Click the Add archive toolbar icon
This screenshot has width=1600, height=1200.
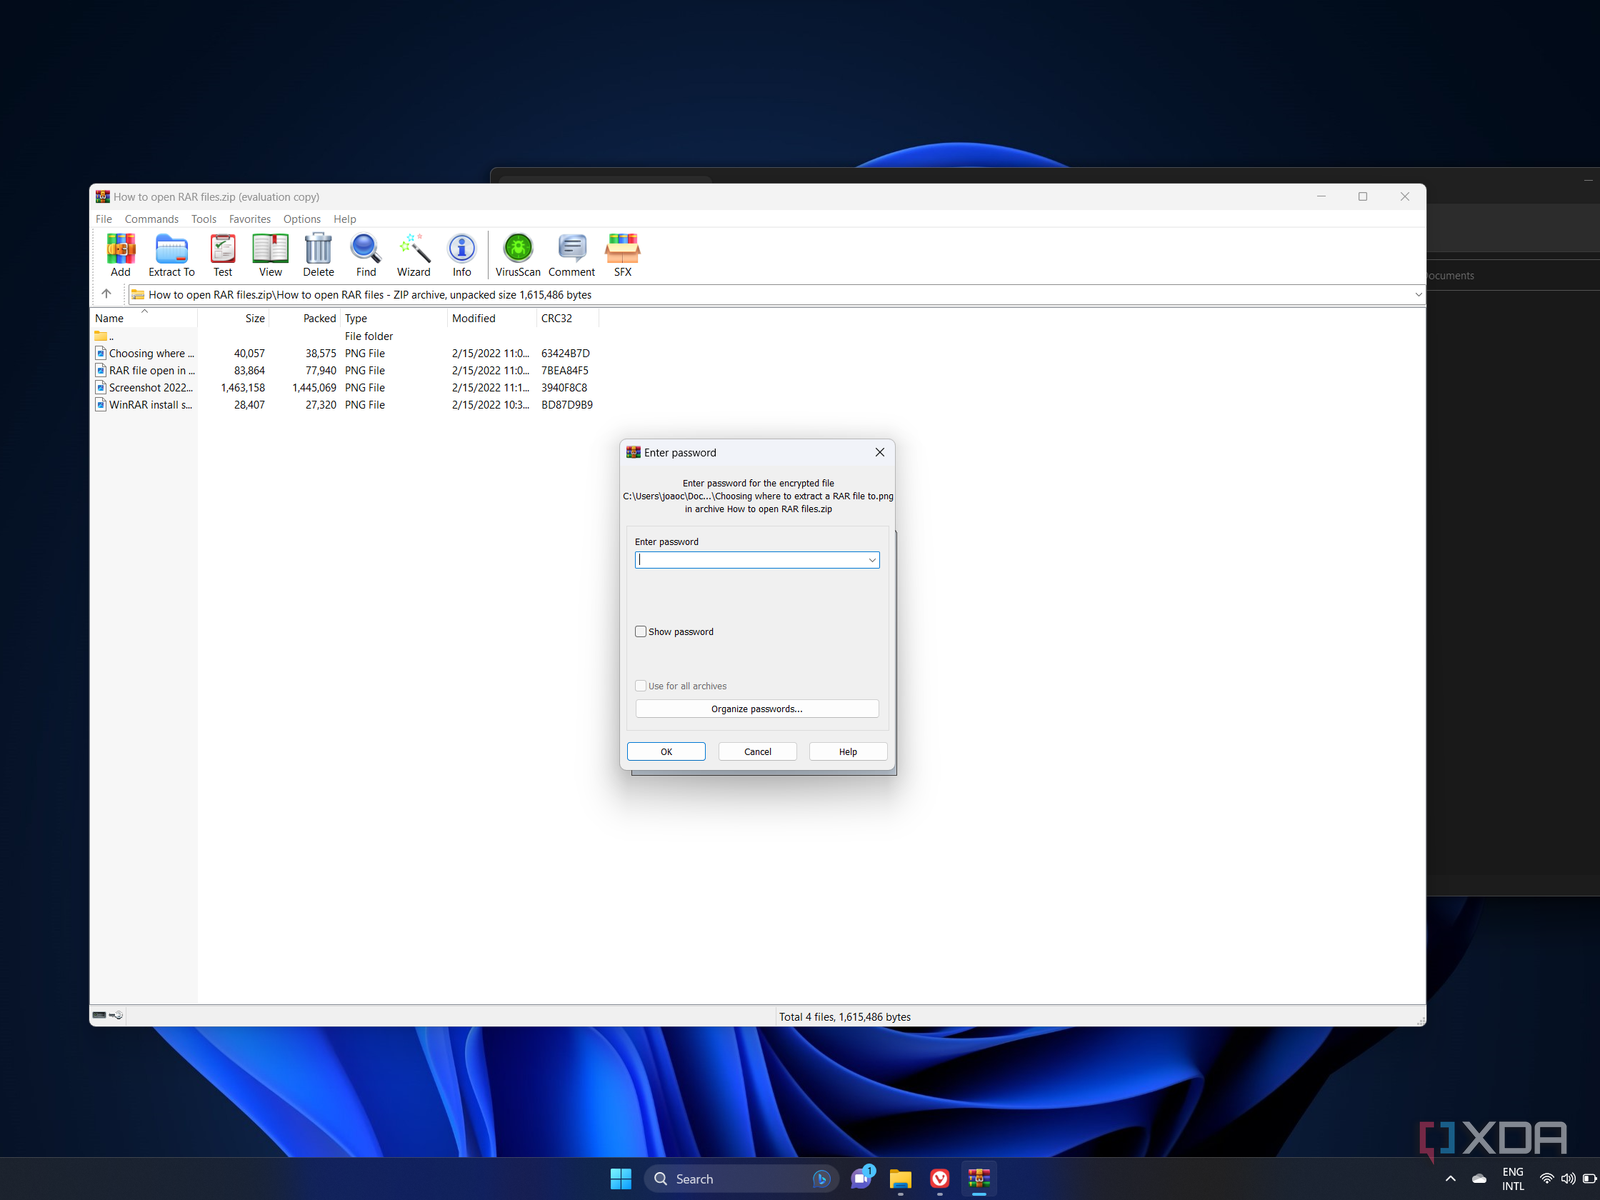(x=121, y=254)
